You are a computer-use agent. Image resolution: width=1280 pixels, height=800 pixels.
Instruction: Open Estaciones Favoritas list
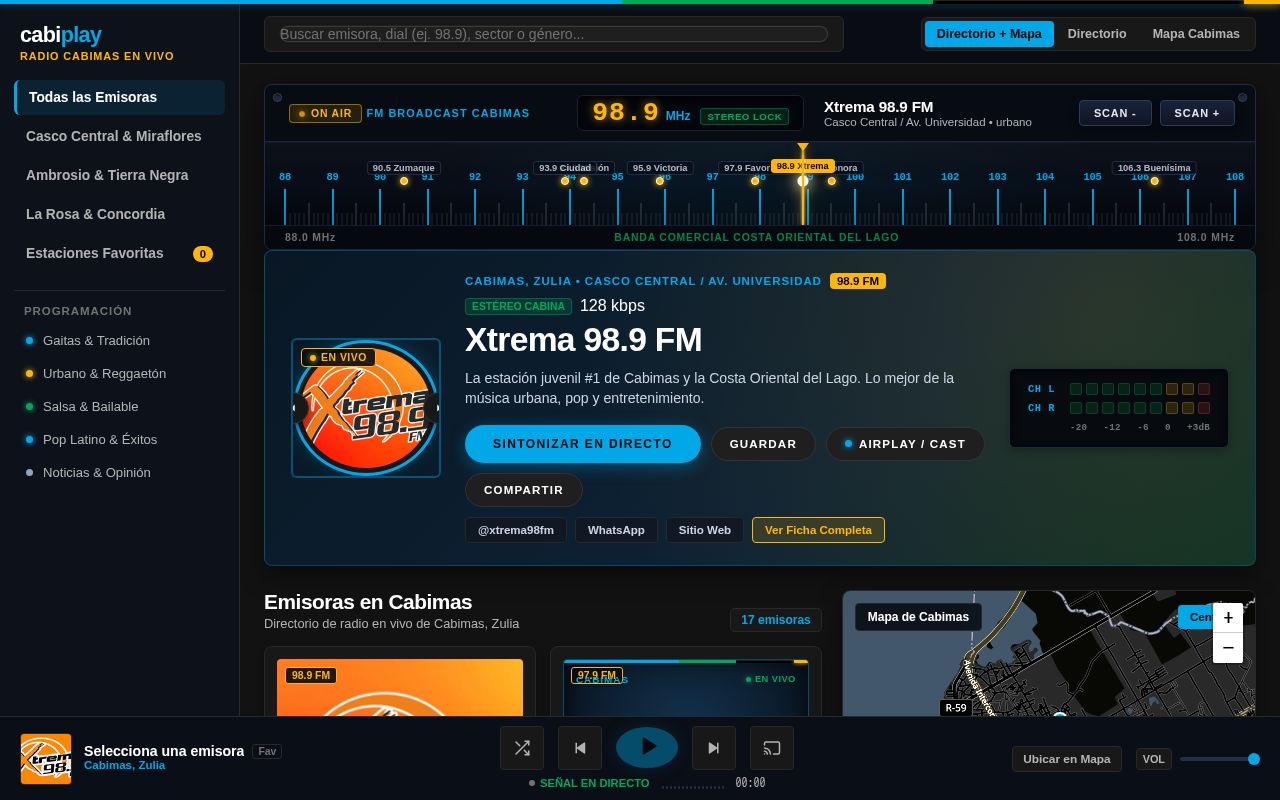pos(120,253)
